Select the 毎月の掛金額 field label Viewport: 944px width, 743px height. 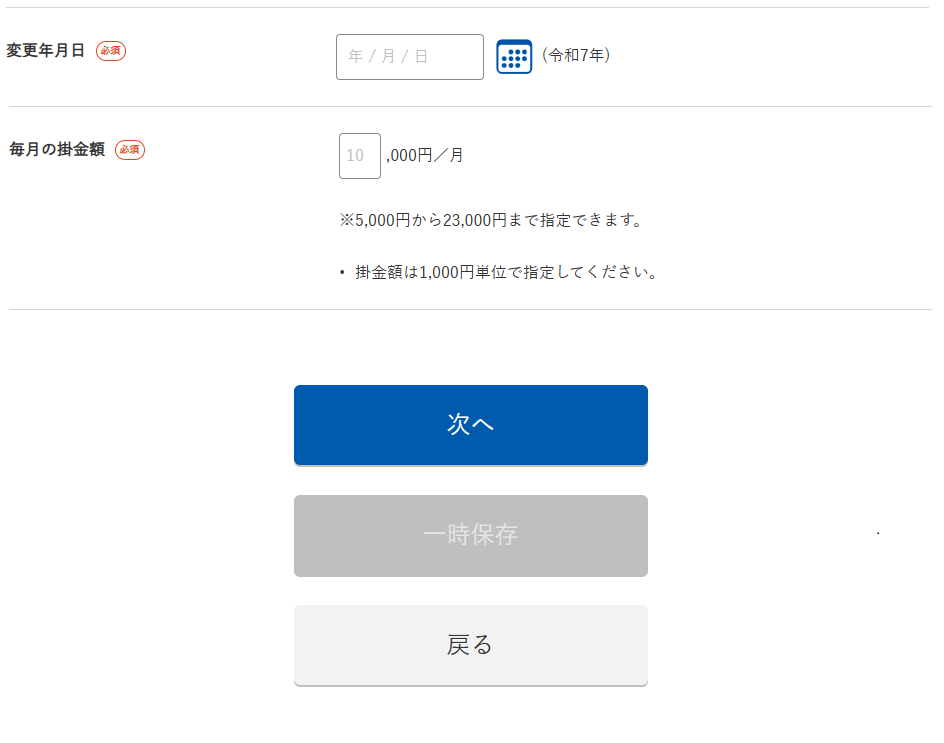[x=57, y=150]
